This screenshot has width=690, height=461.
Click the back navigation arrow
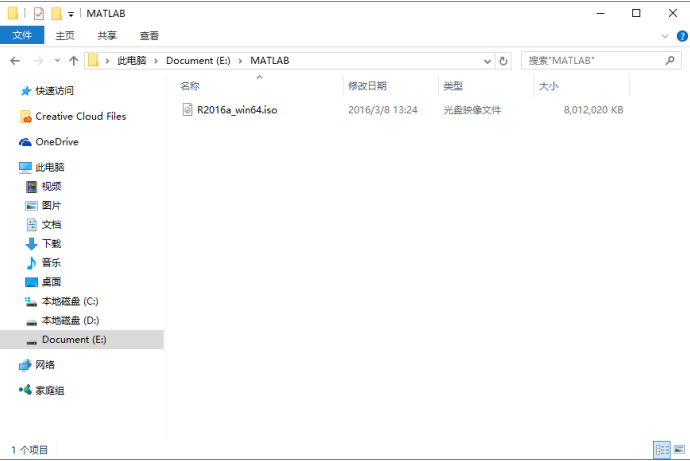pos(15,61)
